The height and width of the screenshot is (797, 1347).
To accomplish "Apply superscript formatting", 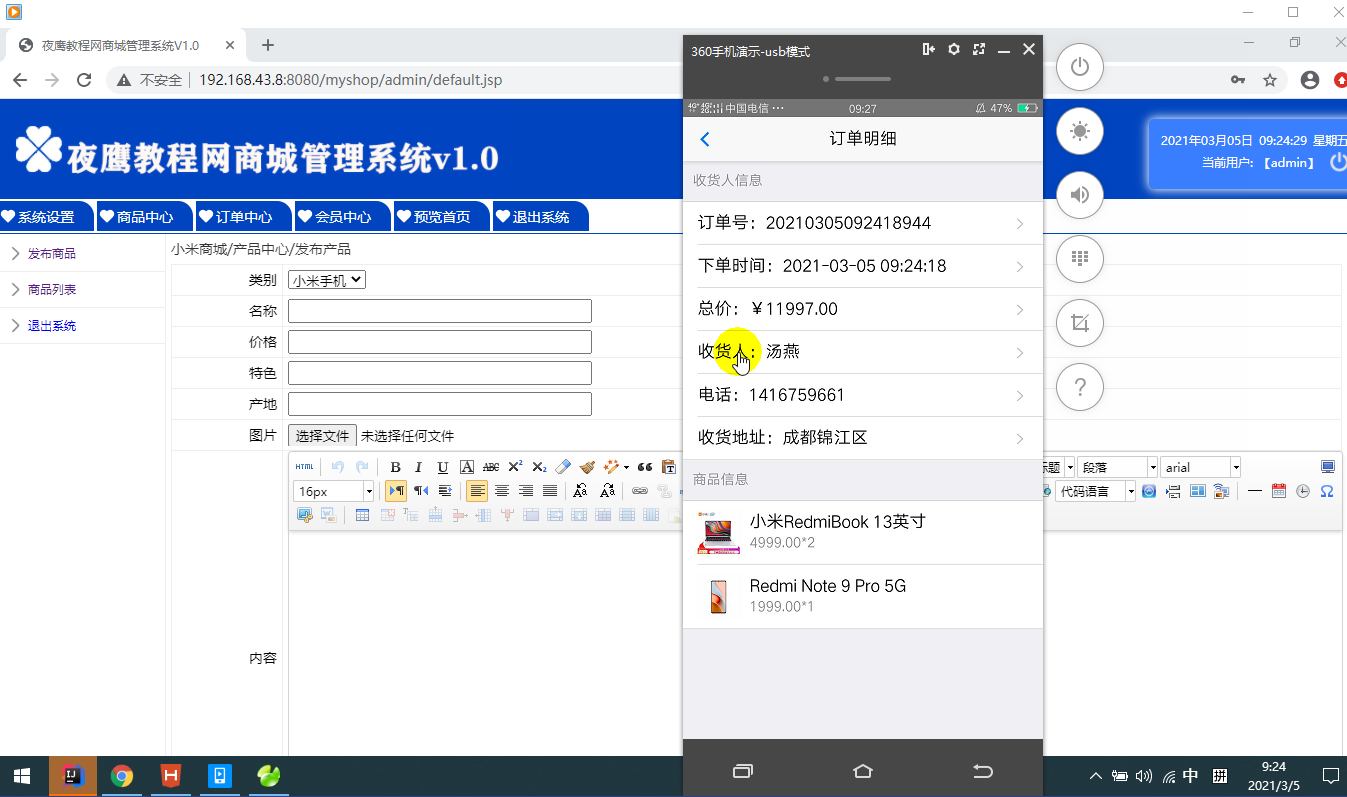I will click(x=515, y=467).
